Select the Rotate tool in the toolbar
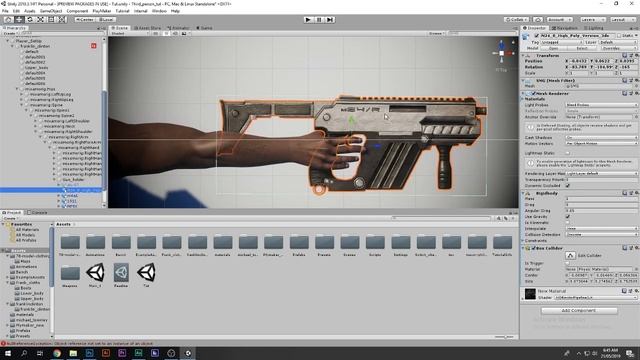This screenshot has height=360, width=640. 29,19
